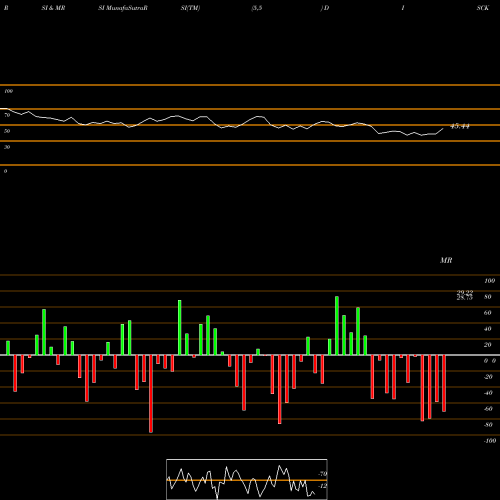The image size is (500, 500).
Task: Click the -70 label in mini preview chart
Action: pos(322,474)
